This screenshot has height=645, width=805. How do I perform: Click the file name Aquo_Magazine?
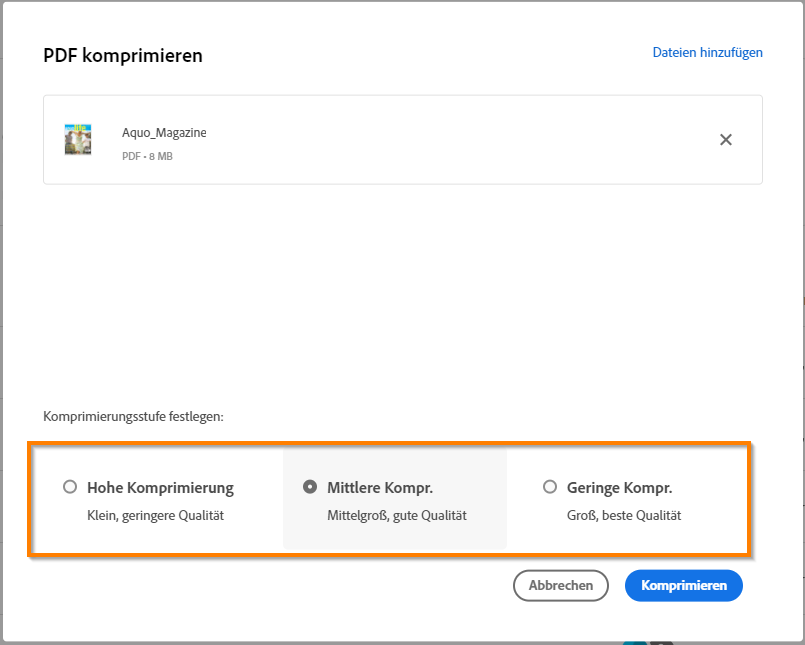[162, 131]
